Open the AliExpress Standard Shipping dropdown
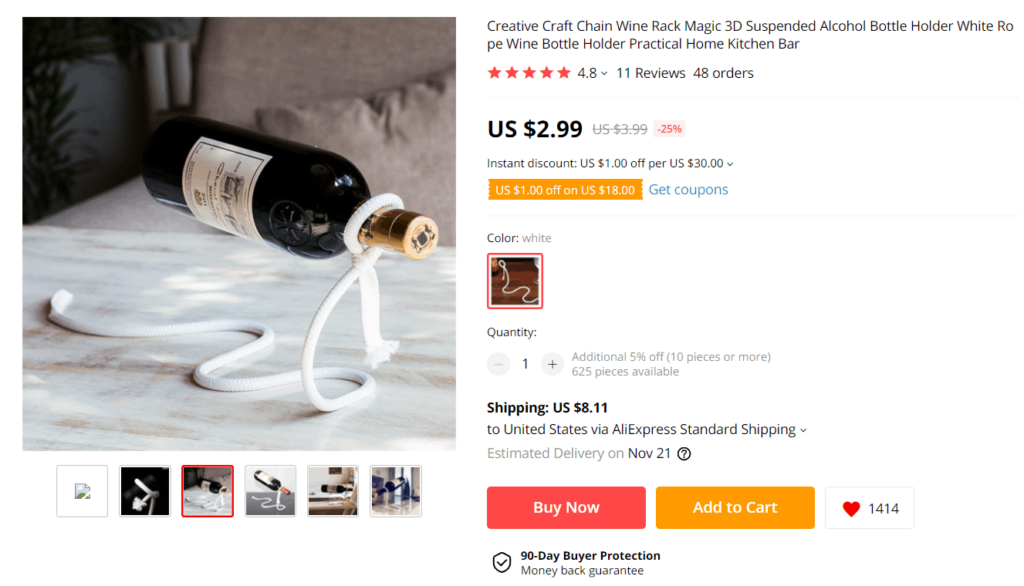 (x=803, y=430)
